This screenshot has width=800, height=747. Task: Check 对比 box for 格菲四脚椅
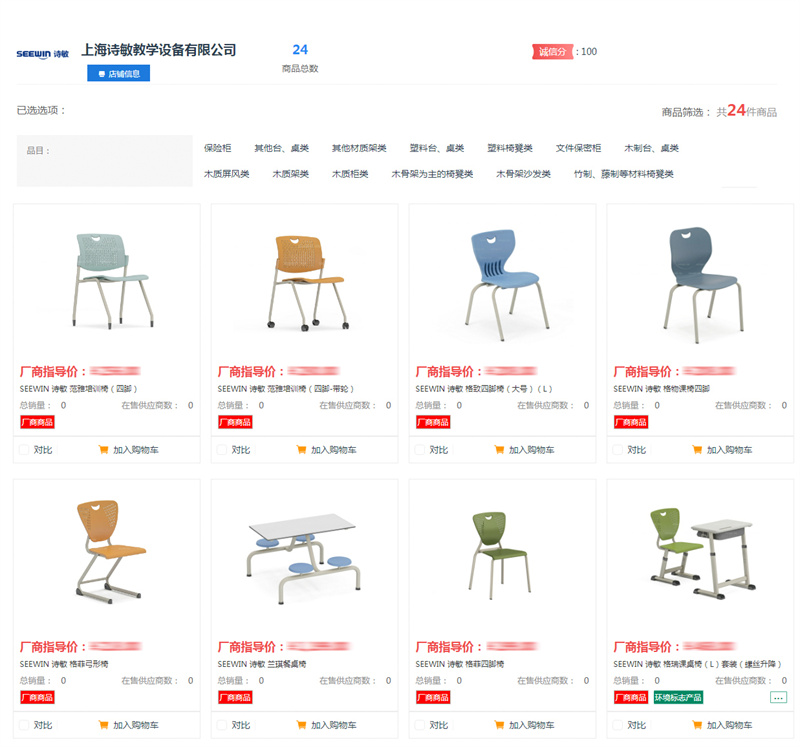[420, 725]
